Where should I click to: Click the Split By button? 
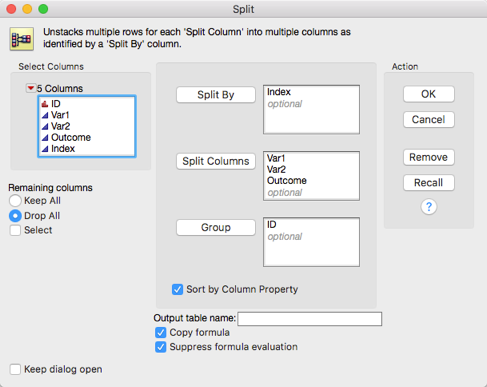[216, 95]
